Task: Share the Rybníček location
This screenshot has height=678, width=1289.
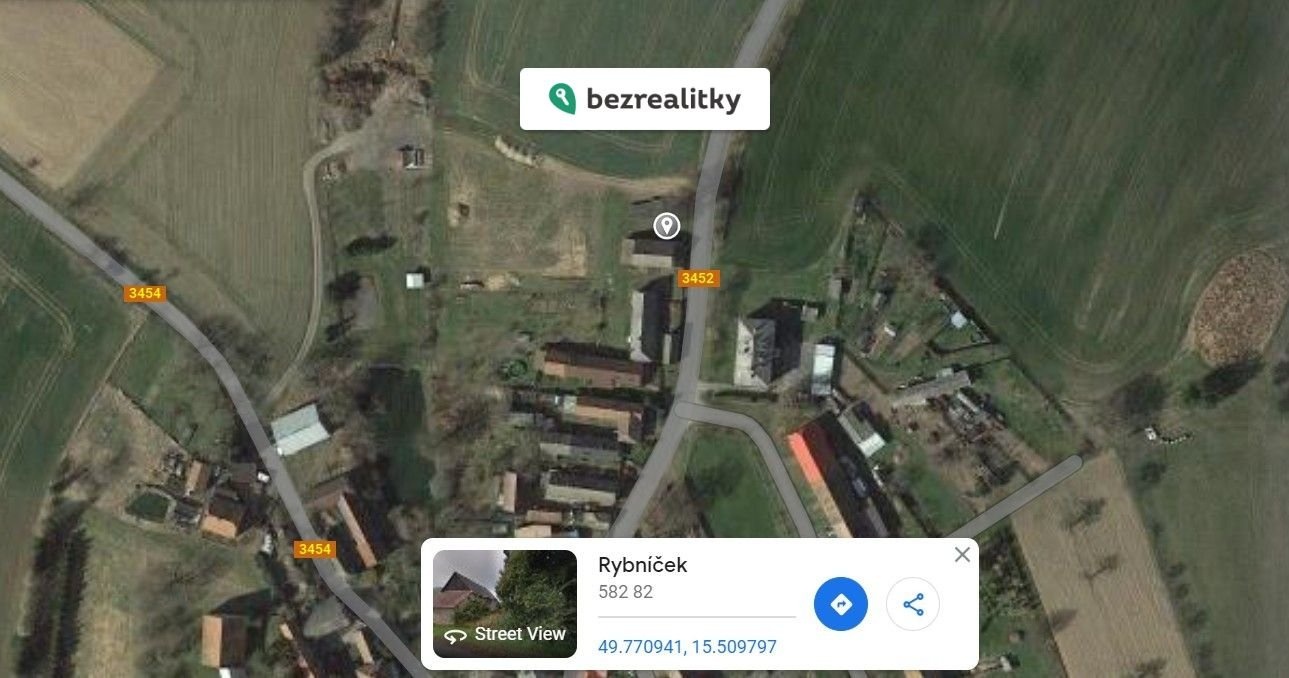Action: click(913, 604)
